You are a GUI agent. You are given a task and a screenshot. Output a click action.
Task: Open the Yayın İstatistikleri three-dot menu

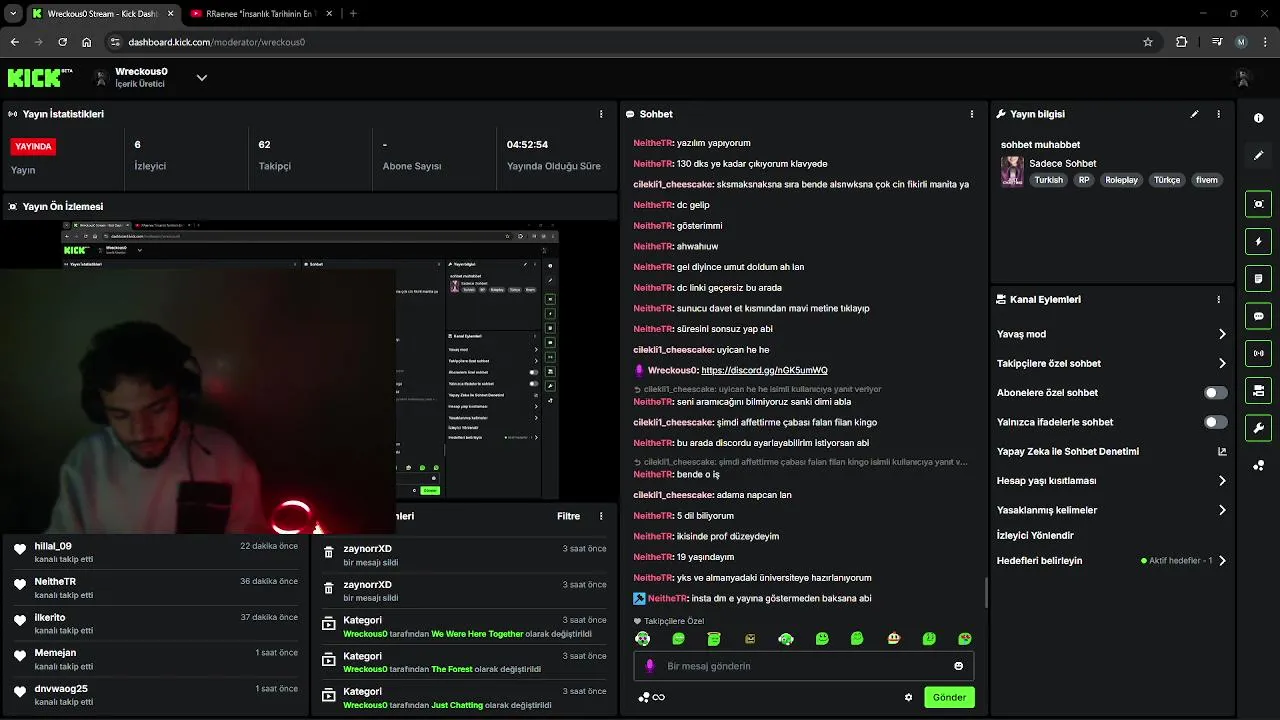coord(601,114)
